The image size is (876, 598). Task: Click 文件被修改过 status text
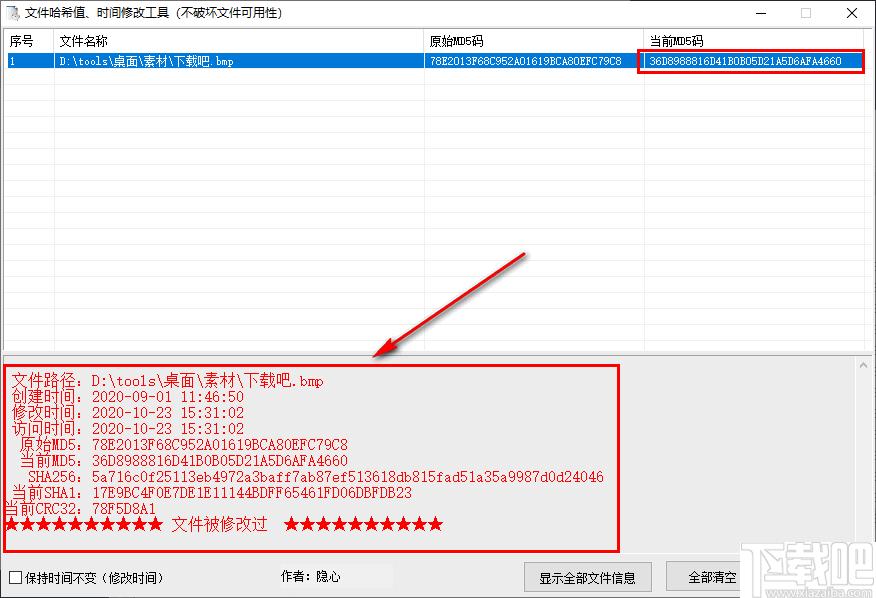pyautogui.click(x=220, y=525)
